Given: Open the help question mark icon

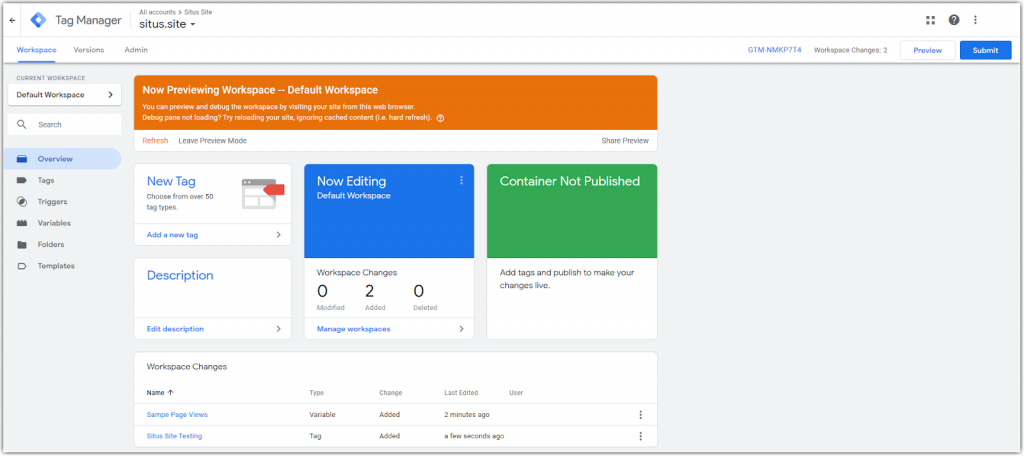Looking at the screenshot, I should point(954,20).
